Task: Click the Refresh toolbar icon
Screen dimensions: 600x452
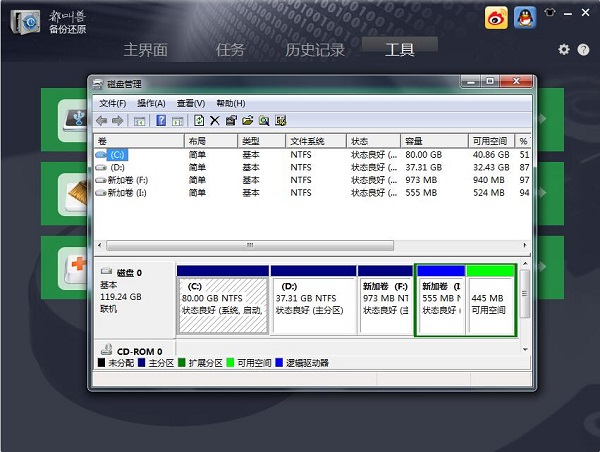Action: coord(199,121)
